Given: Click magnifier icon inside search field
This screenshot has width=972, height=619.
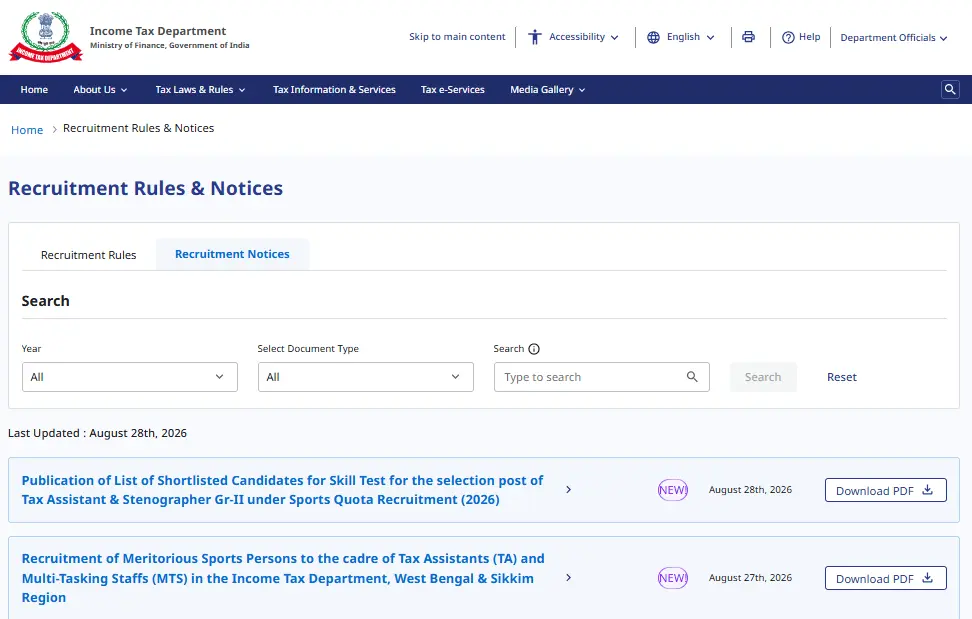Looking at the screenshot, I should 692,377.
